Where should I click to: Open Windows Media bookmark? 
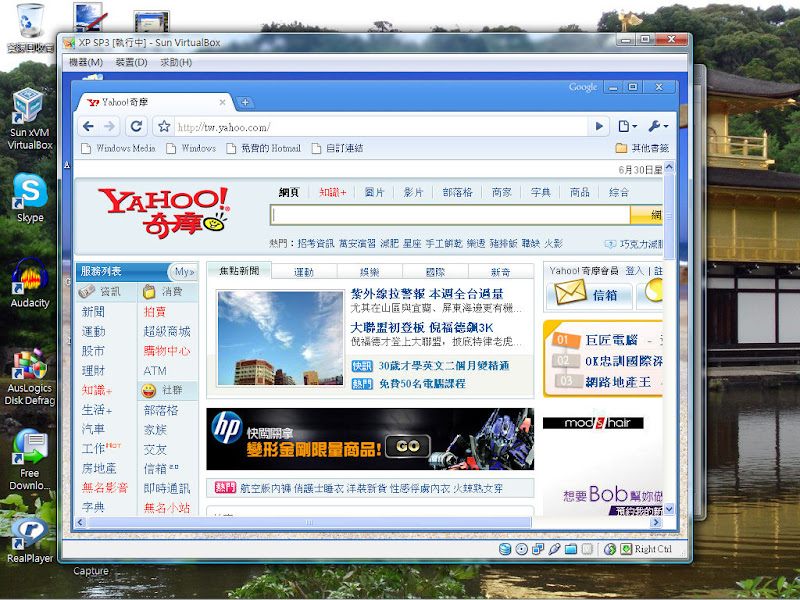click(x=118, y=148)
